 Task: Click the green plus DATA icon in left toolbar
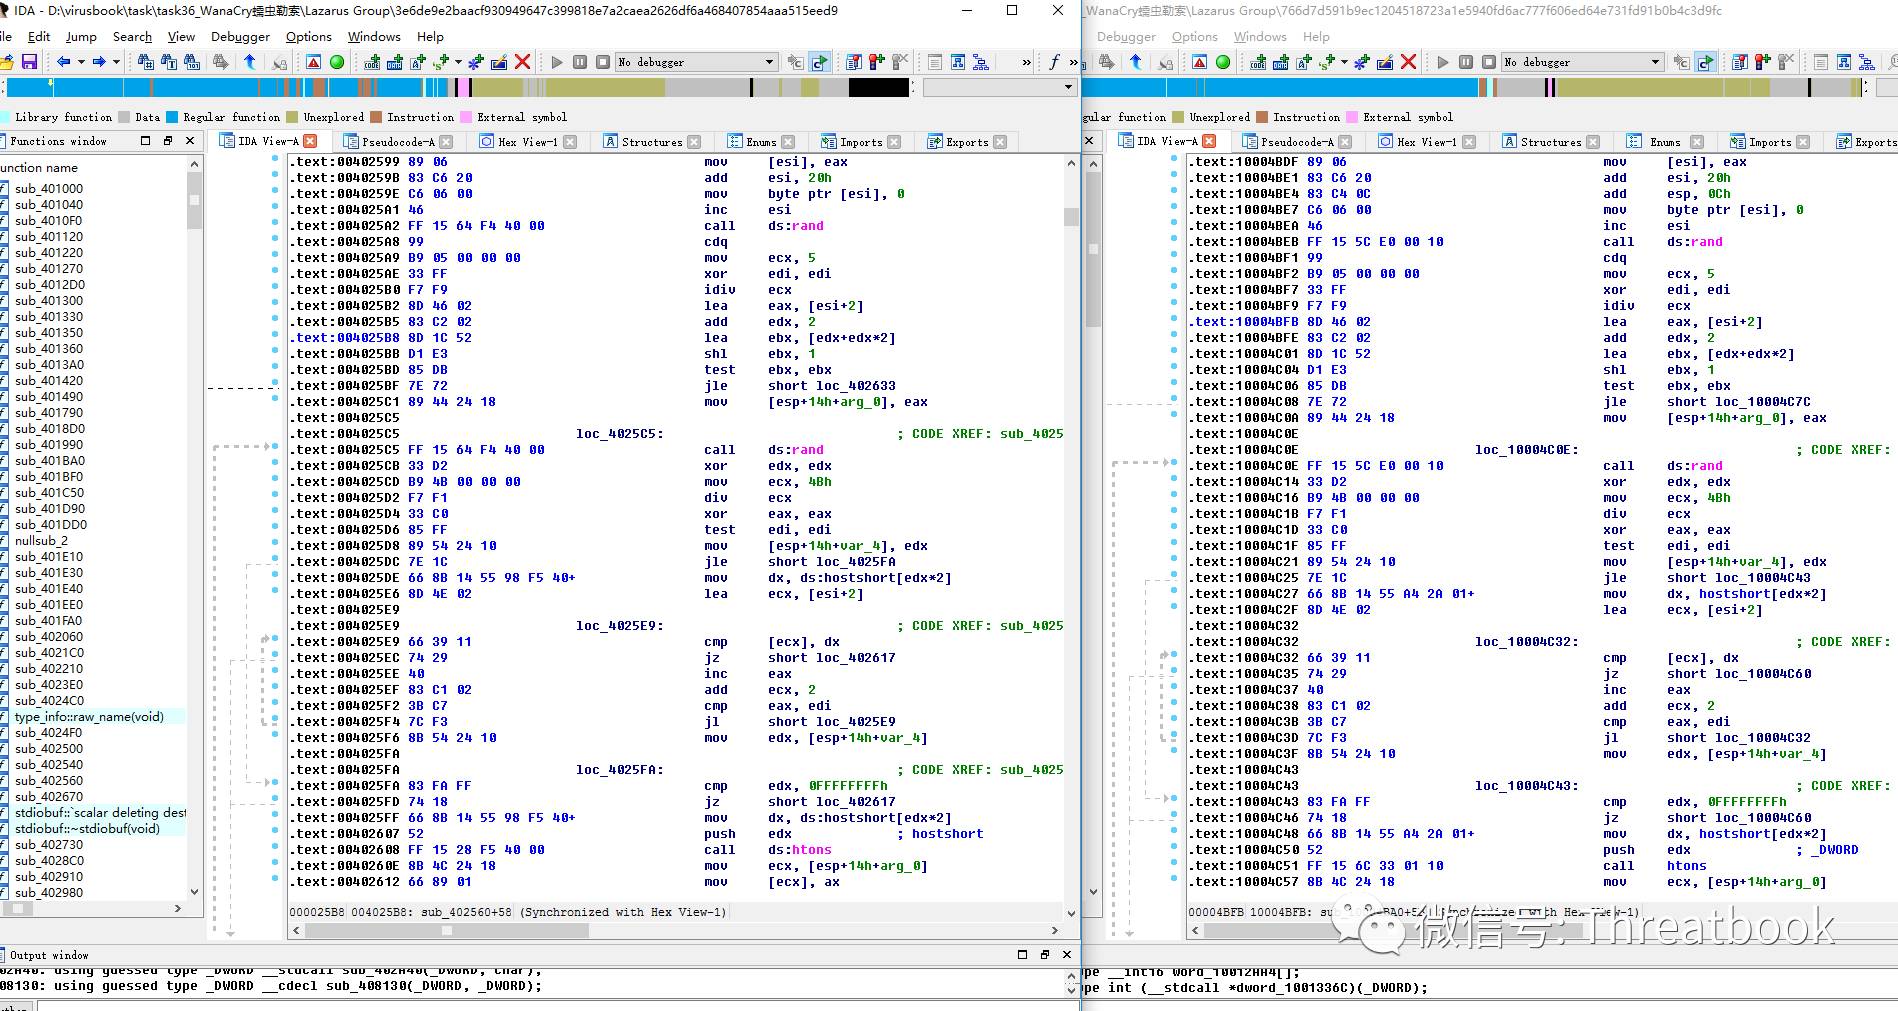click(395, 62)
